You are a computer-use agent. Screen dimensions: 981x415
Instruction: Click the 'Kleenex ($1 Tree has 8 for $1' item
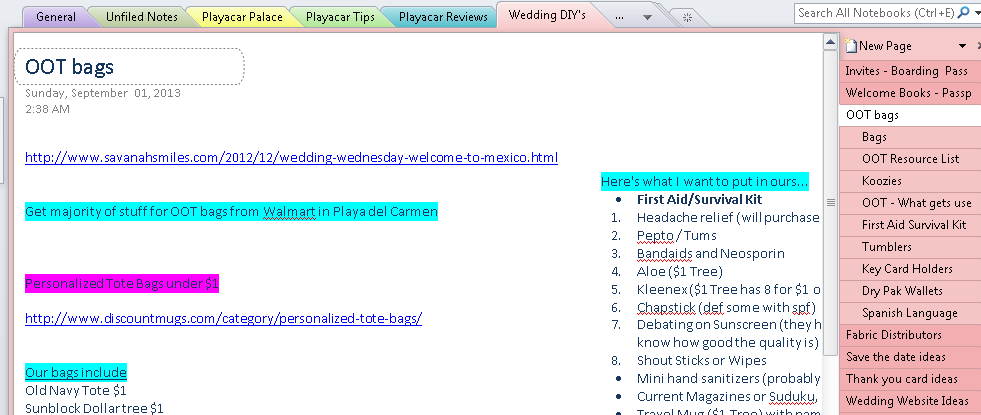click(x=728, y=289)
